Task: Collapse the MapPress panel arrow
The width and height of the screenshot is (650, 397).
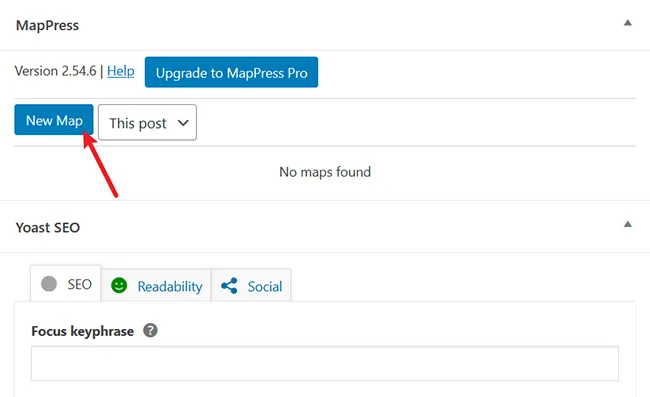Action: coord(628,23)
